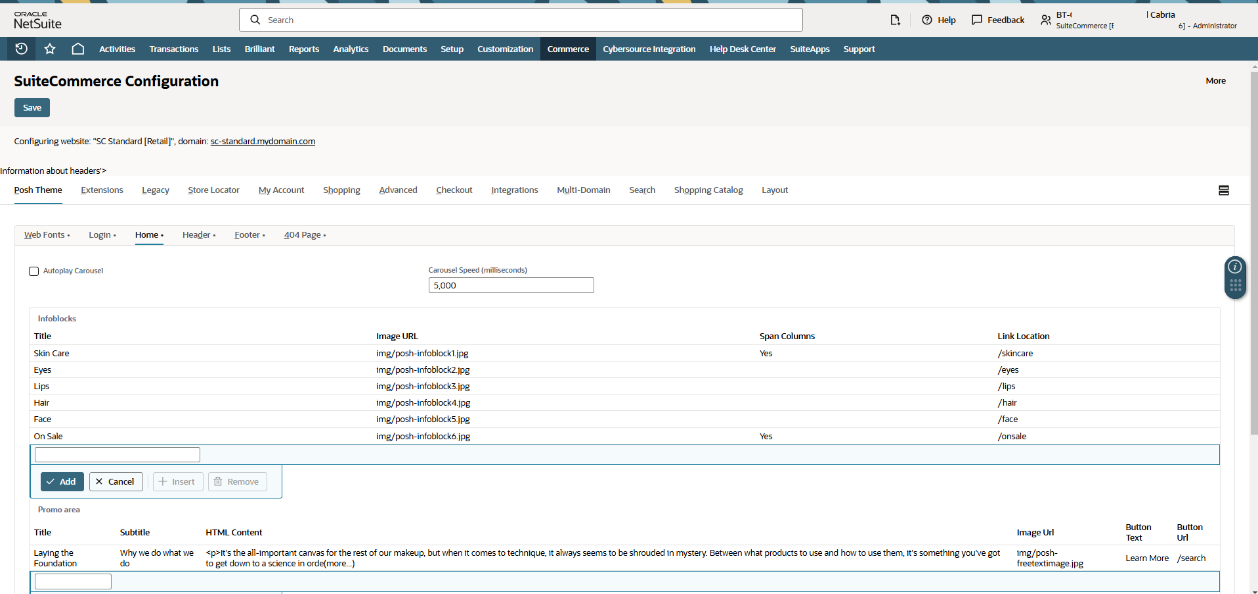
Task: Switch to the Checkout tab
Action: click(x=454, y=190)
